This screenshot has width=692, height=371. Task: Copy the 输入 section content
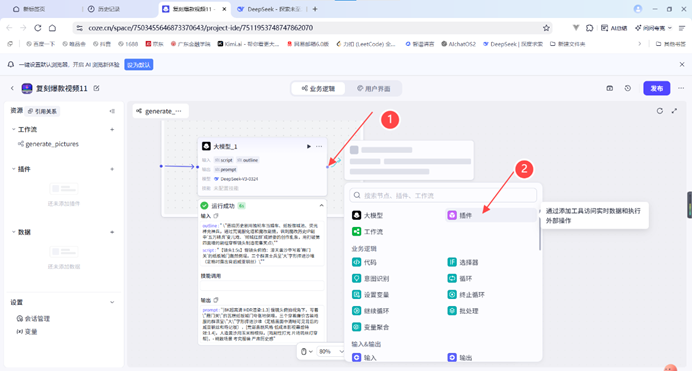tap(216, 216)
